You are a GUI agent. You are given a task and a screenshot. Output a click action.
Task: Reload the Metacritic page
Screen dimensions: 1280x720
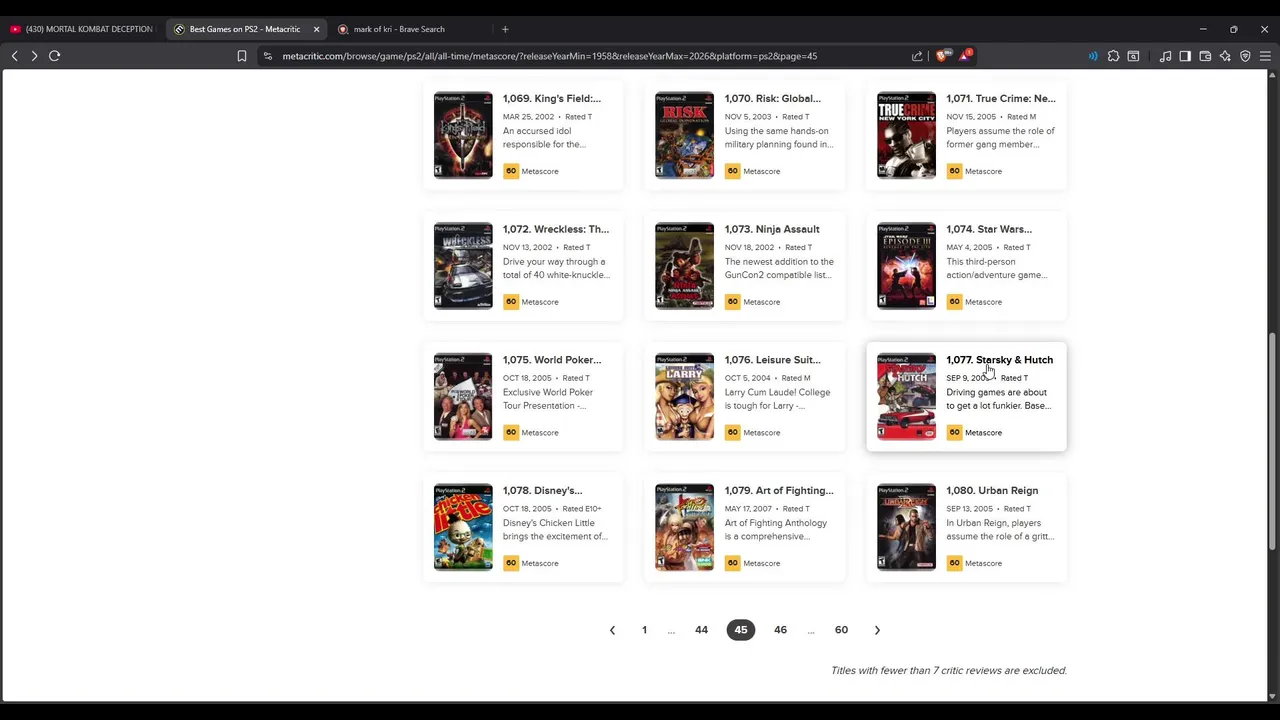tap(55, 56)
